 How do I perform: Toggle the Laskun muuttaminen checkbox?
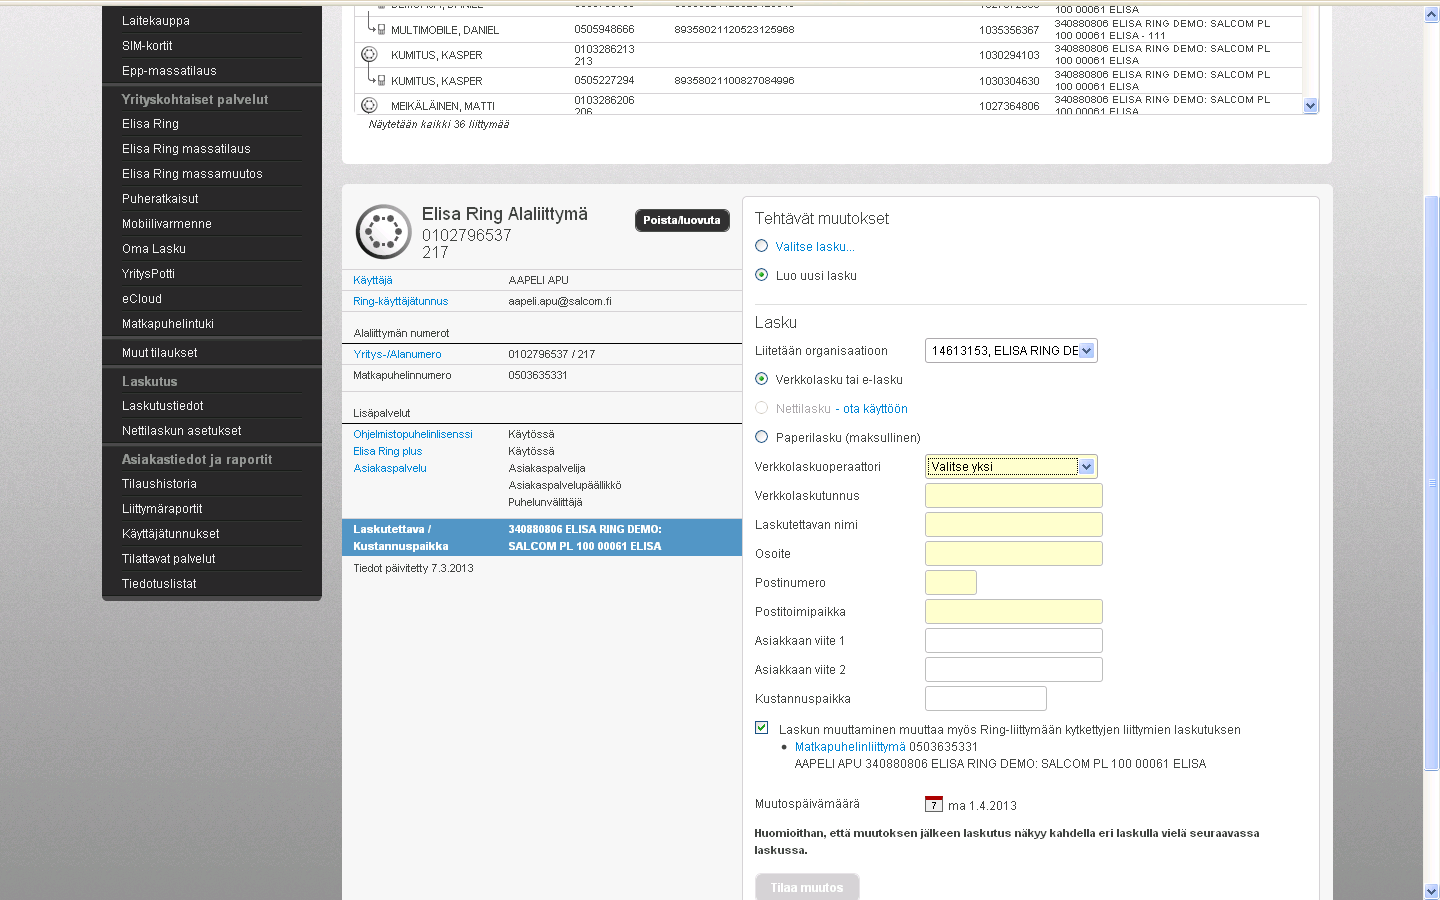pyautogui.click(x=762, y=728)
